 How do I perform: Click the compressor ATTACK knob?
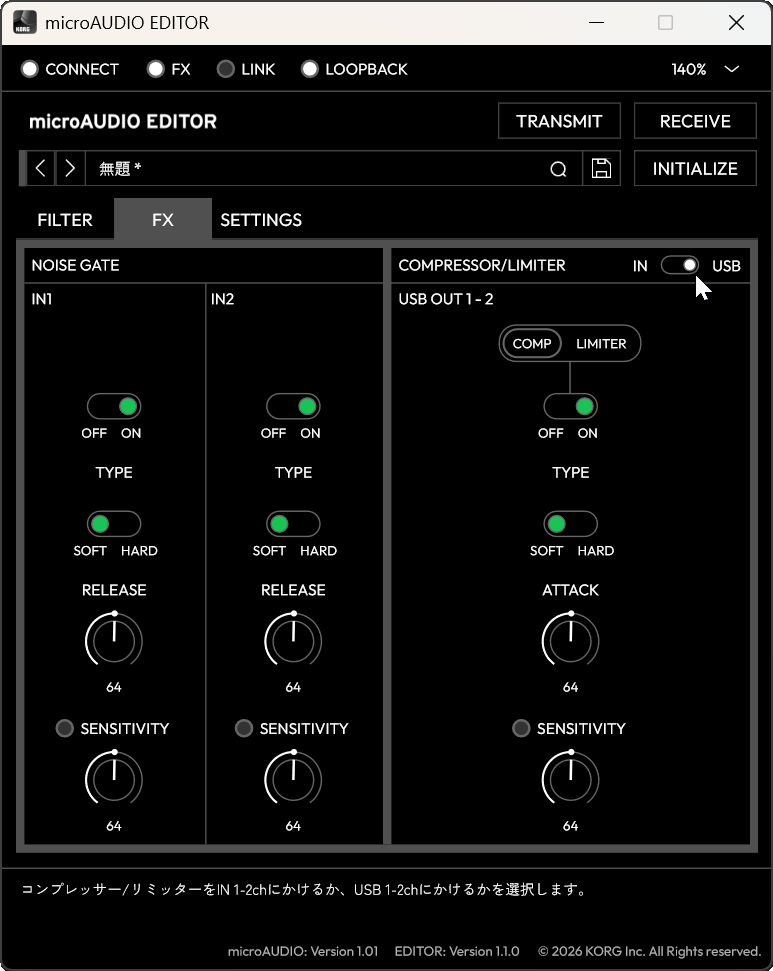[570, 640]
